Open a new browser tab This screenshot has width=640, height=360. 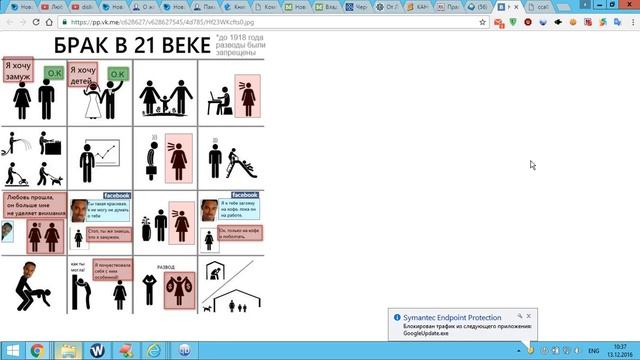pyautogui.click(x=564, y=7)
